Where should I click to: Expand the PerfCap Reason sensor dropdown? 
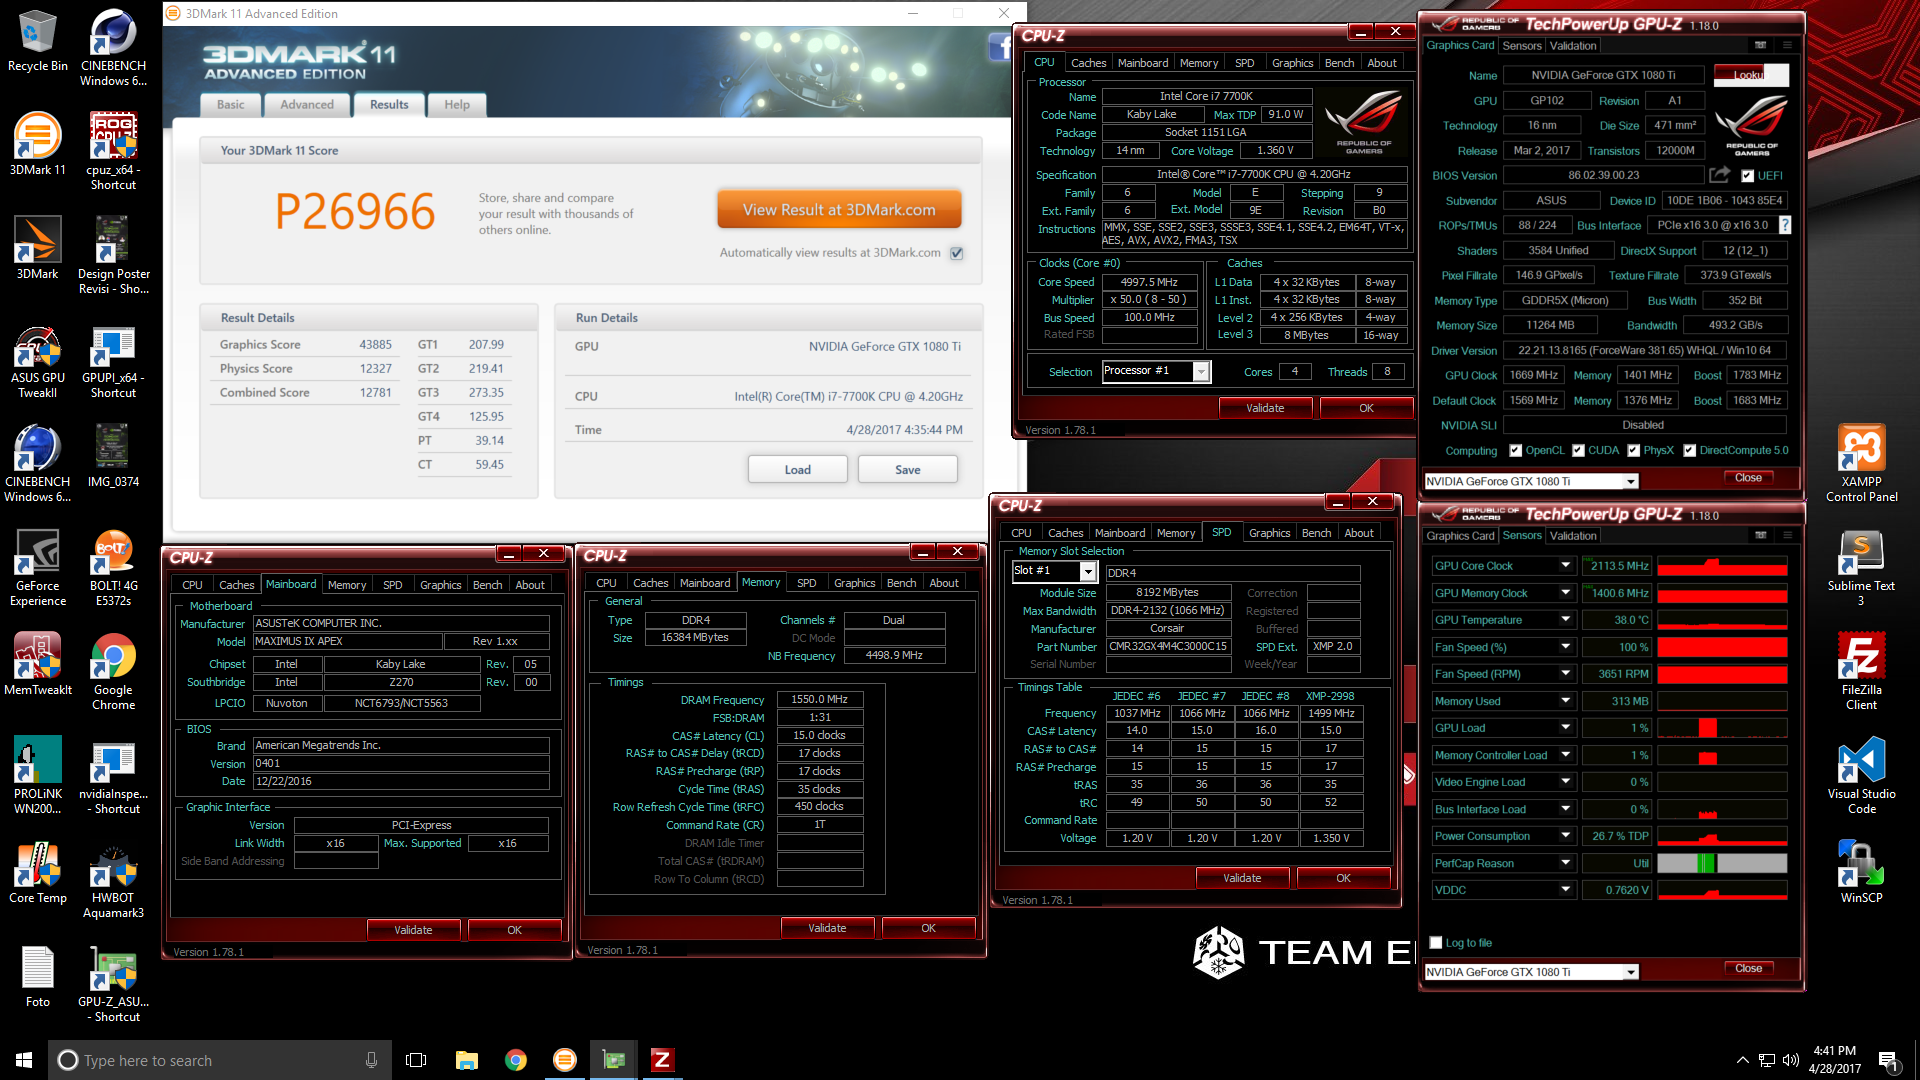click(1566, 863)
